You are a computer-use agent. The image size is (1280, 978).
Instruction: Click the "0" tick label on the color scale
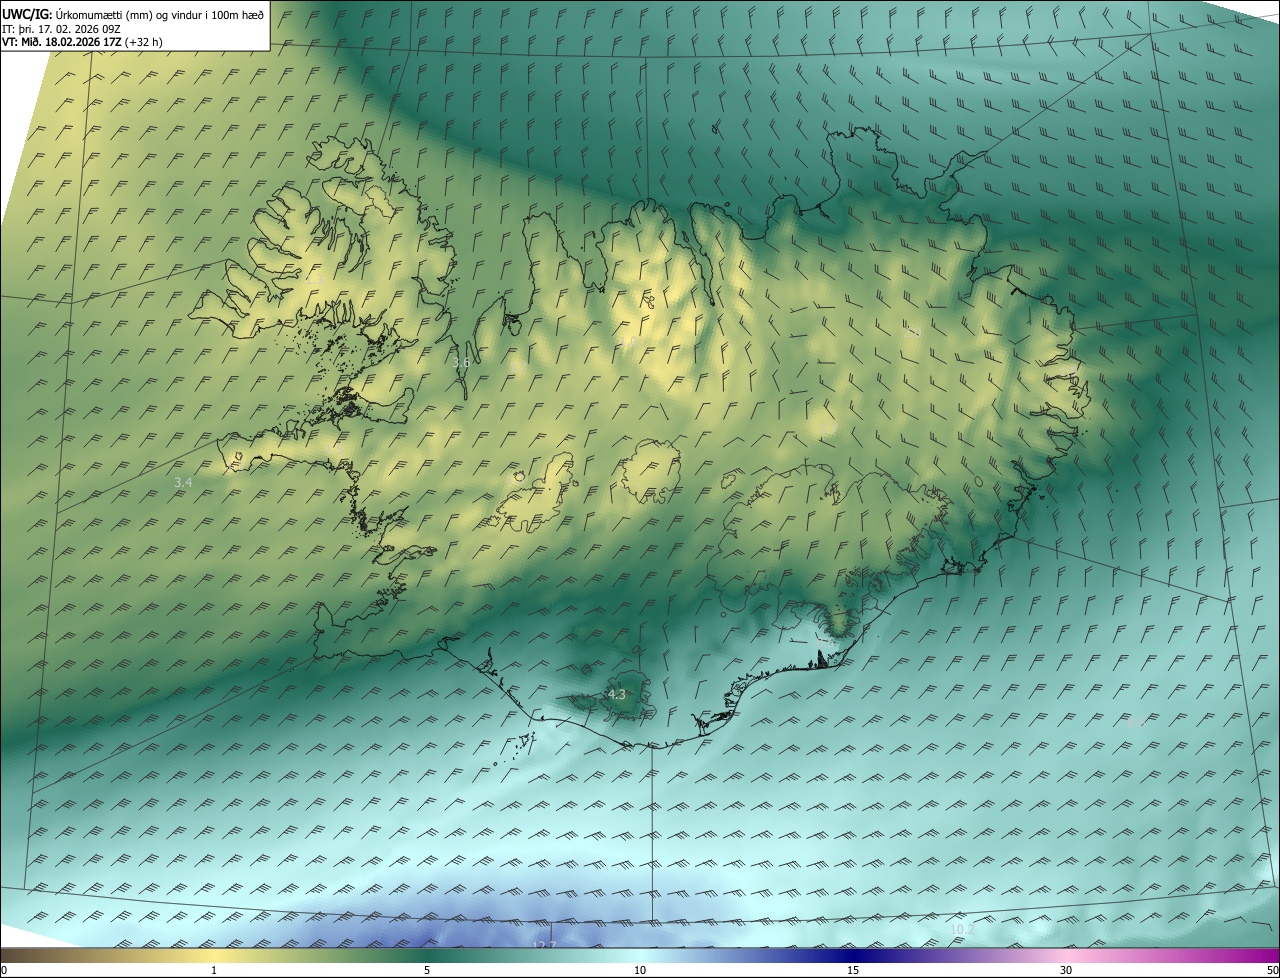(x=4, y=970)
